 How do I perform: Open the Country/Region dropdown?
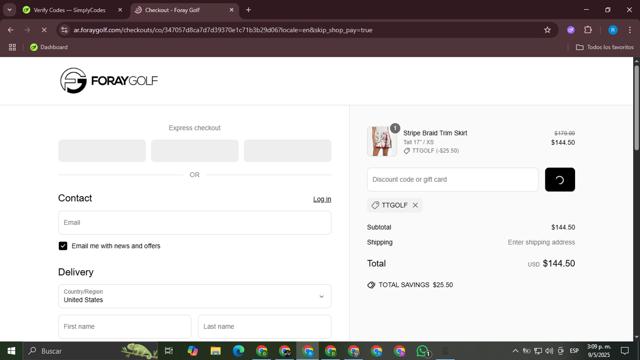coord(195,296)
